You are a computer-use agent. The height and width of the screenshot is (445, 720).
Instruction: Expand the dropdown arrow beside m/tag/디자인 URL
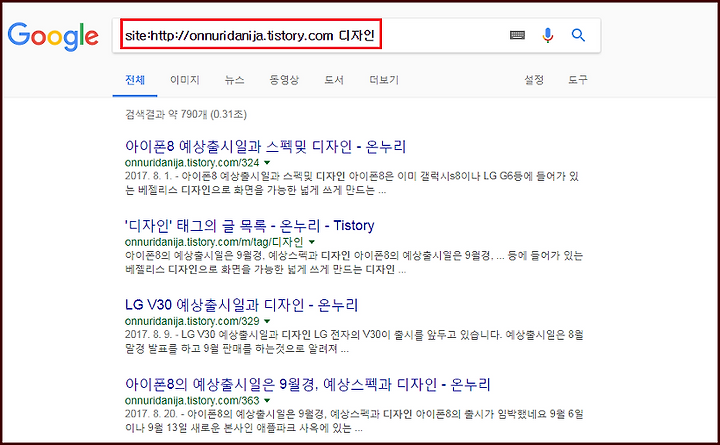[312, 242]
